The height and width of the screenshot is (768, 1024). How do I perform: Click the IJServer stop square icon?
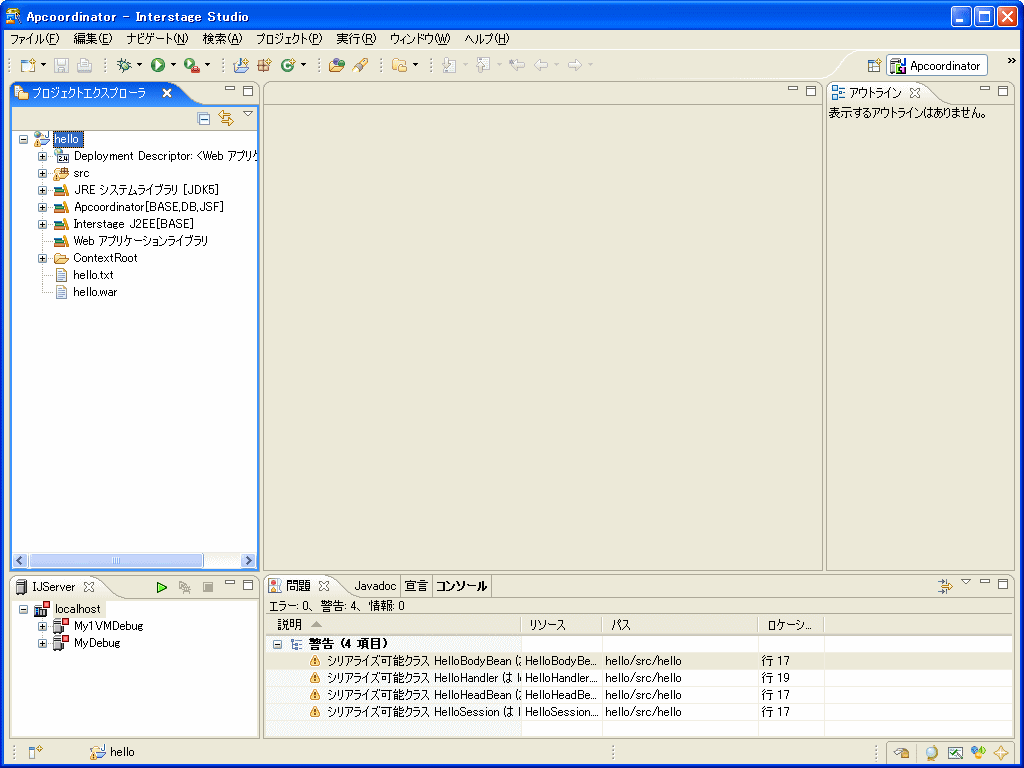click(x=208, y=587)
